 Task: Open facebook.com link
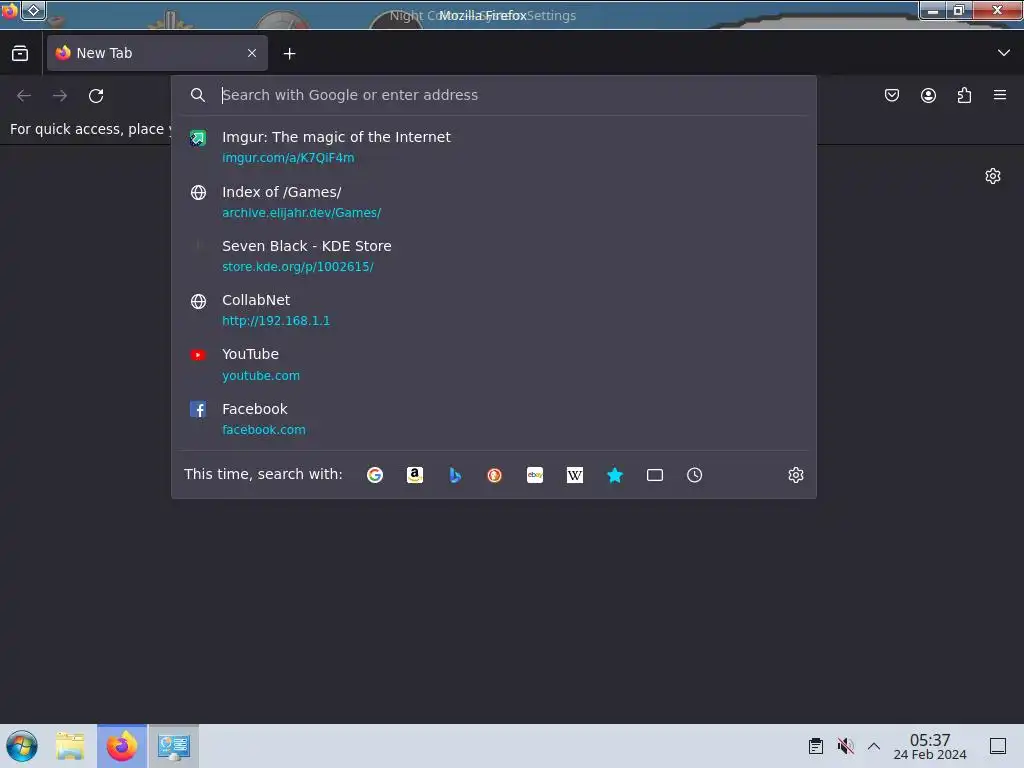pyautogui.click(x=264, y=430)
